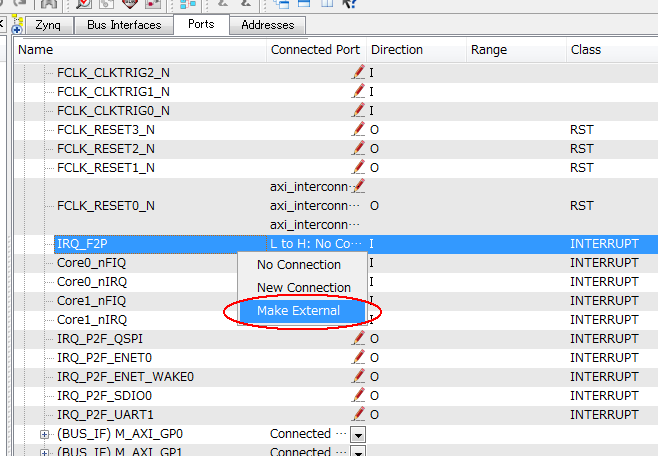Select the Core0_nFIQ port row

(x=92, y=263)
